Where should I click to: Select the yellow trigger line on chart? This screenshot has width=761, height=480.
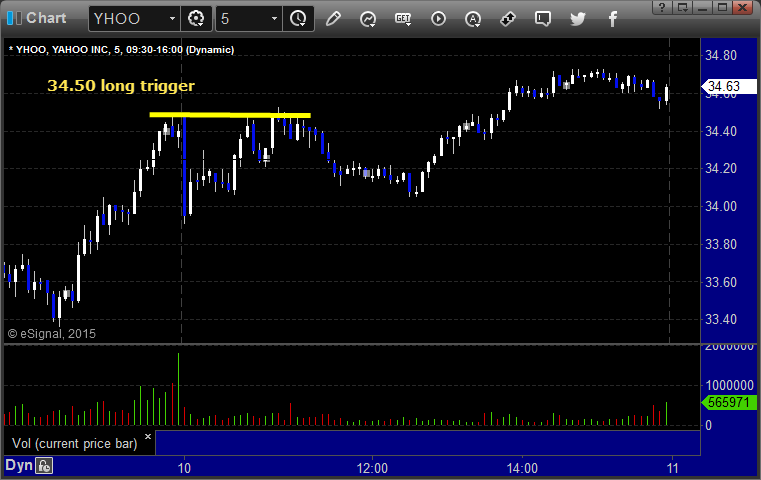230,115
